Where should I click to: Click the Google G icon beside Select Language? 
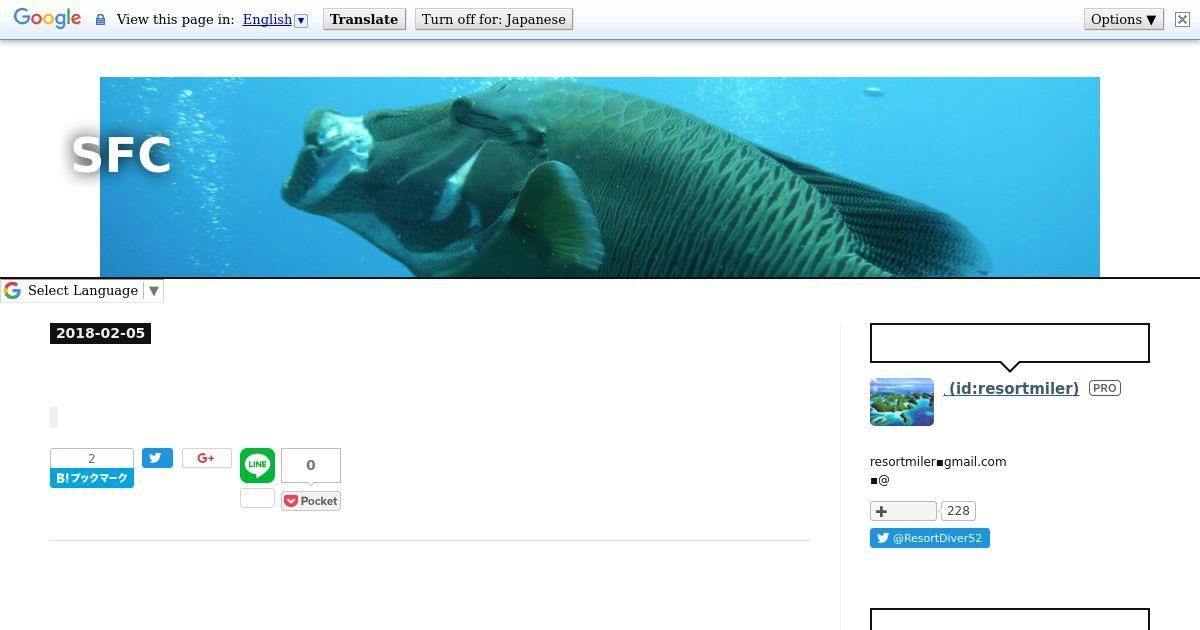pos(13,290)
